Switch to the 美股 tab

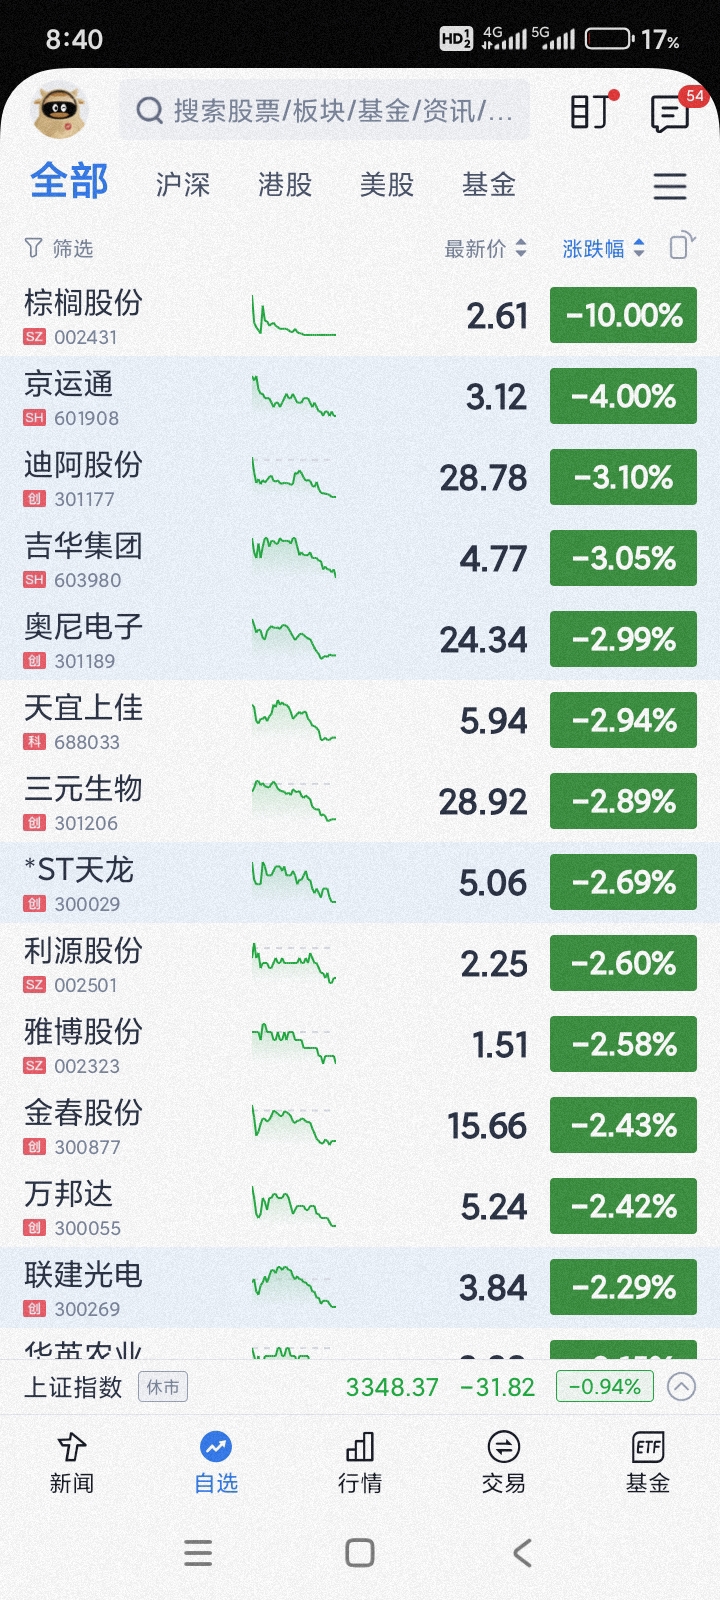pyautogui.click(x=387, y=185)
